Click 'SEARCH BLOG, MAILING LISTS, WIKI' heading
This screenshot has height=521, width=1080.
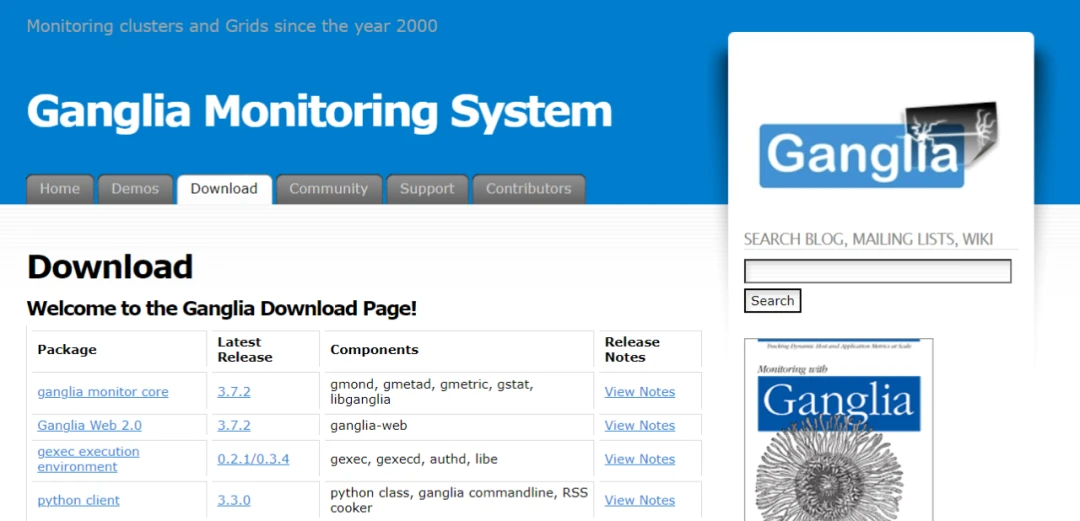869,239
